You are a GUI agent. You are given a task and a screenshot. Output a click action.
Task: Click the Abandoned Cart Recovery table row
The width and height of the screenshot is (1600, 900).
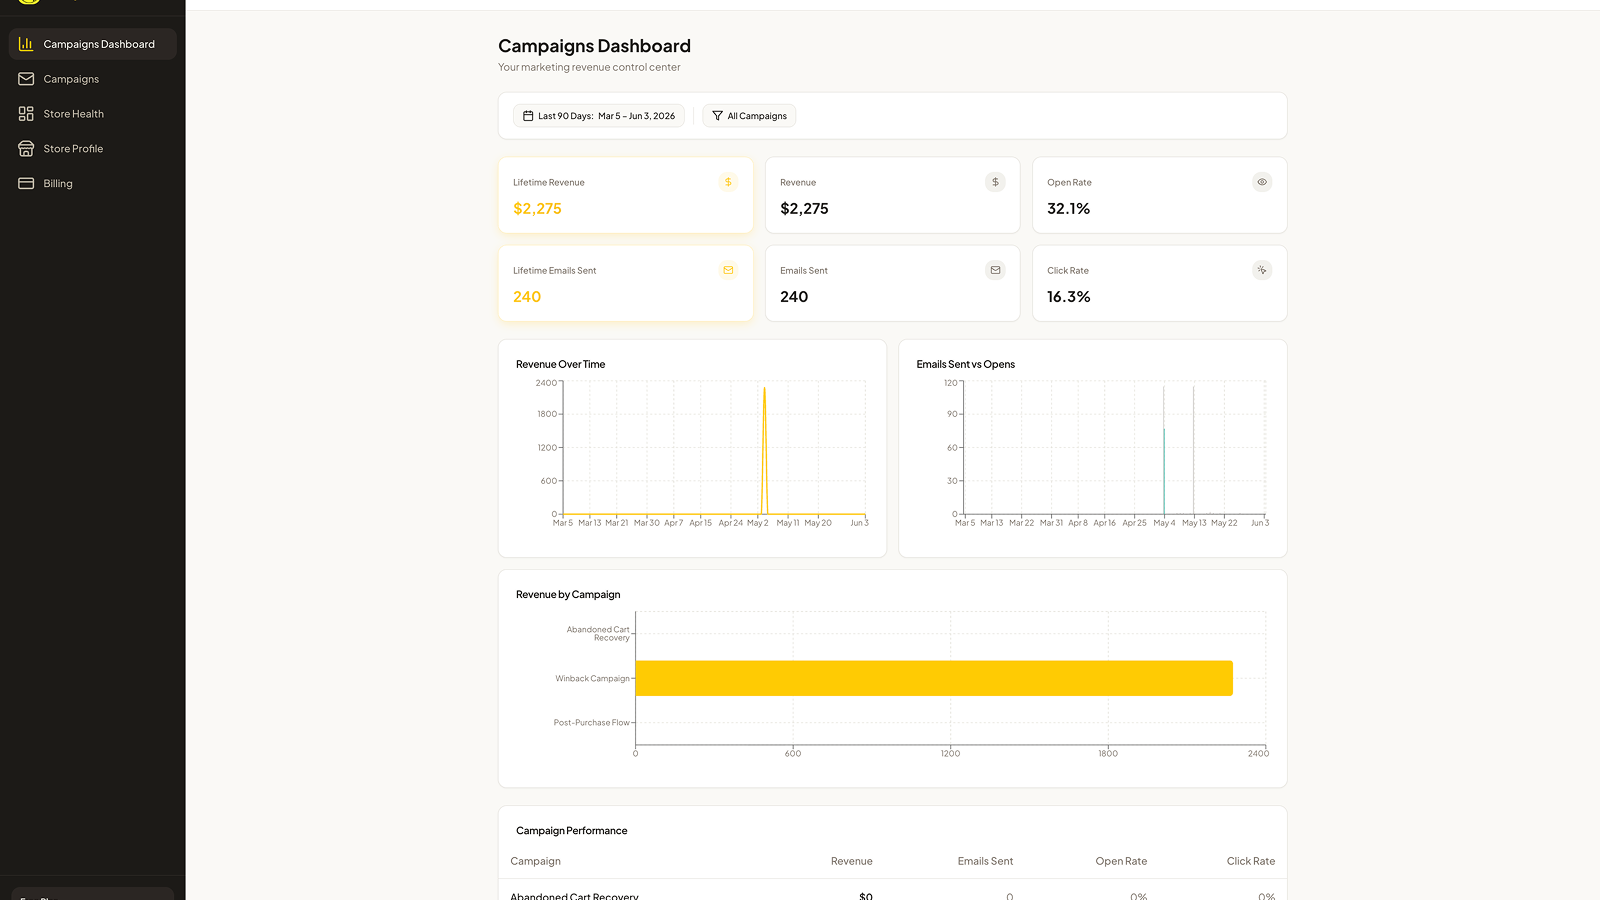pyautogui.click(x=893, y=893)
